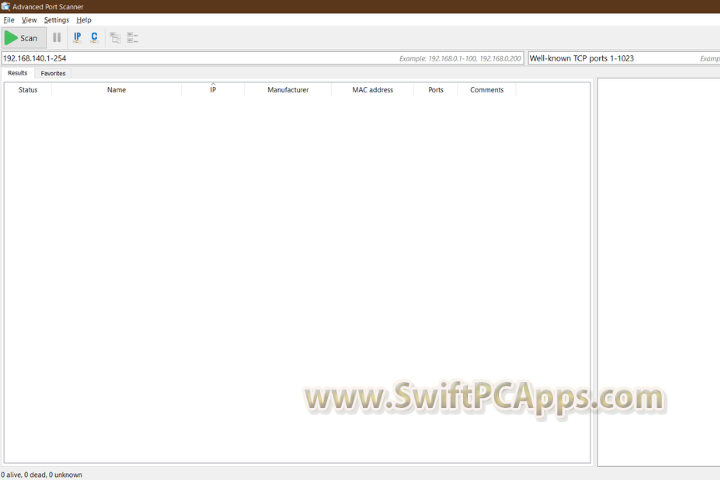The height and width of the screenshot is (480, 720).
Task: Click the green play arrow icon
Action: 11,38
